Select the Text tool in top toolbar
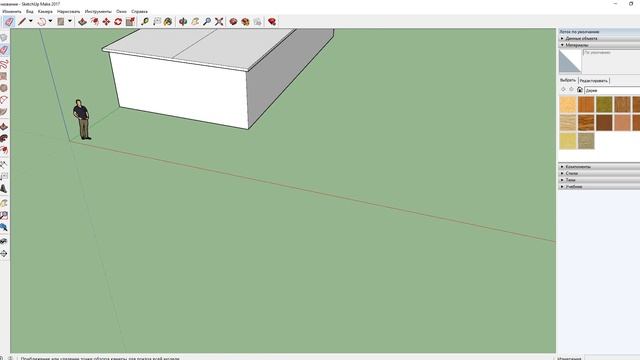 coord(157,22)
